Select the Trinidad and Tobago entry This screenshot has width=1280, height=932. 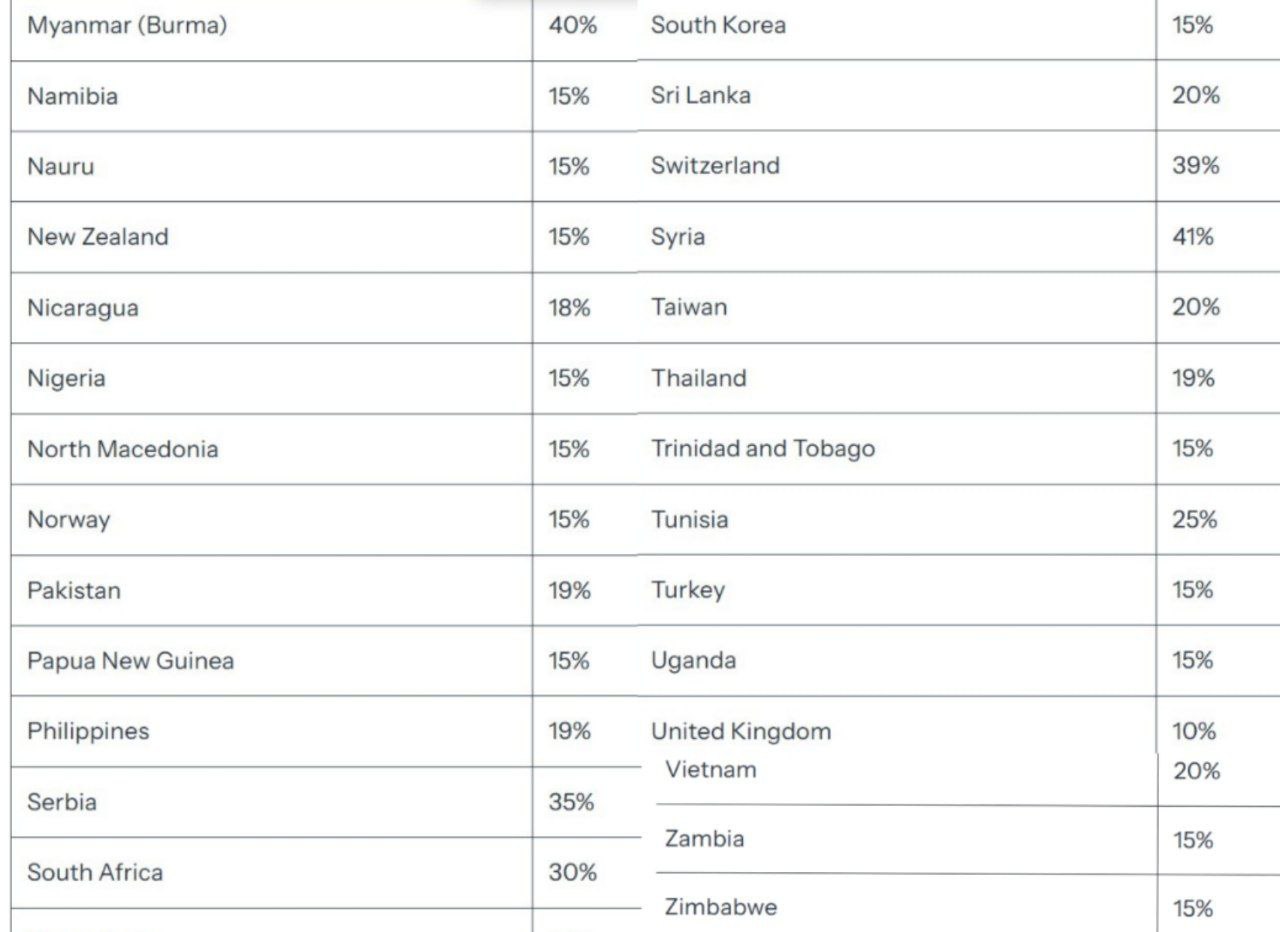(x=763, y=449)
